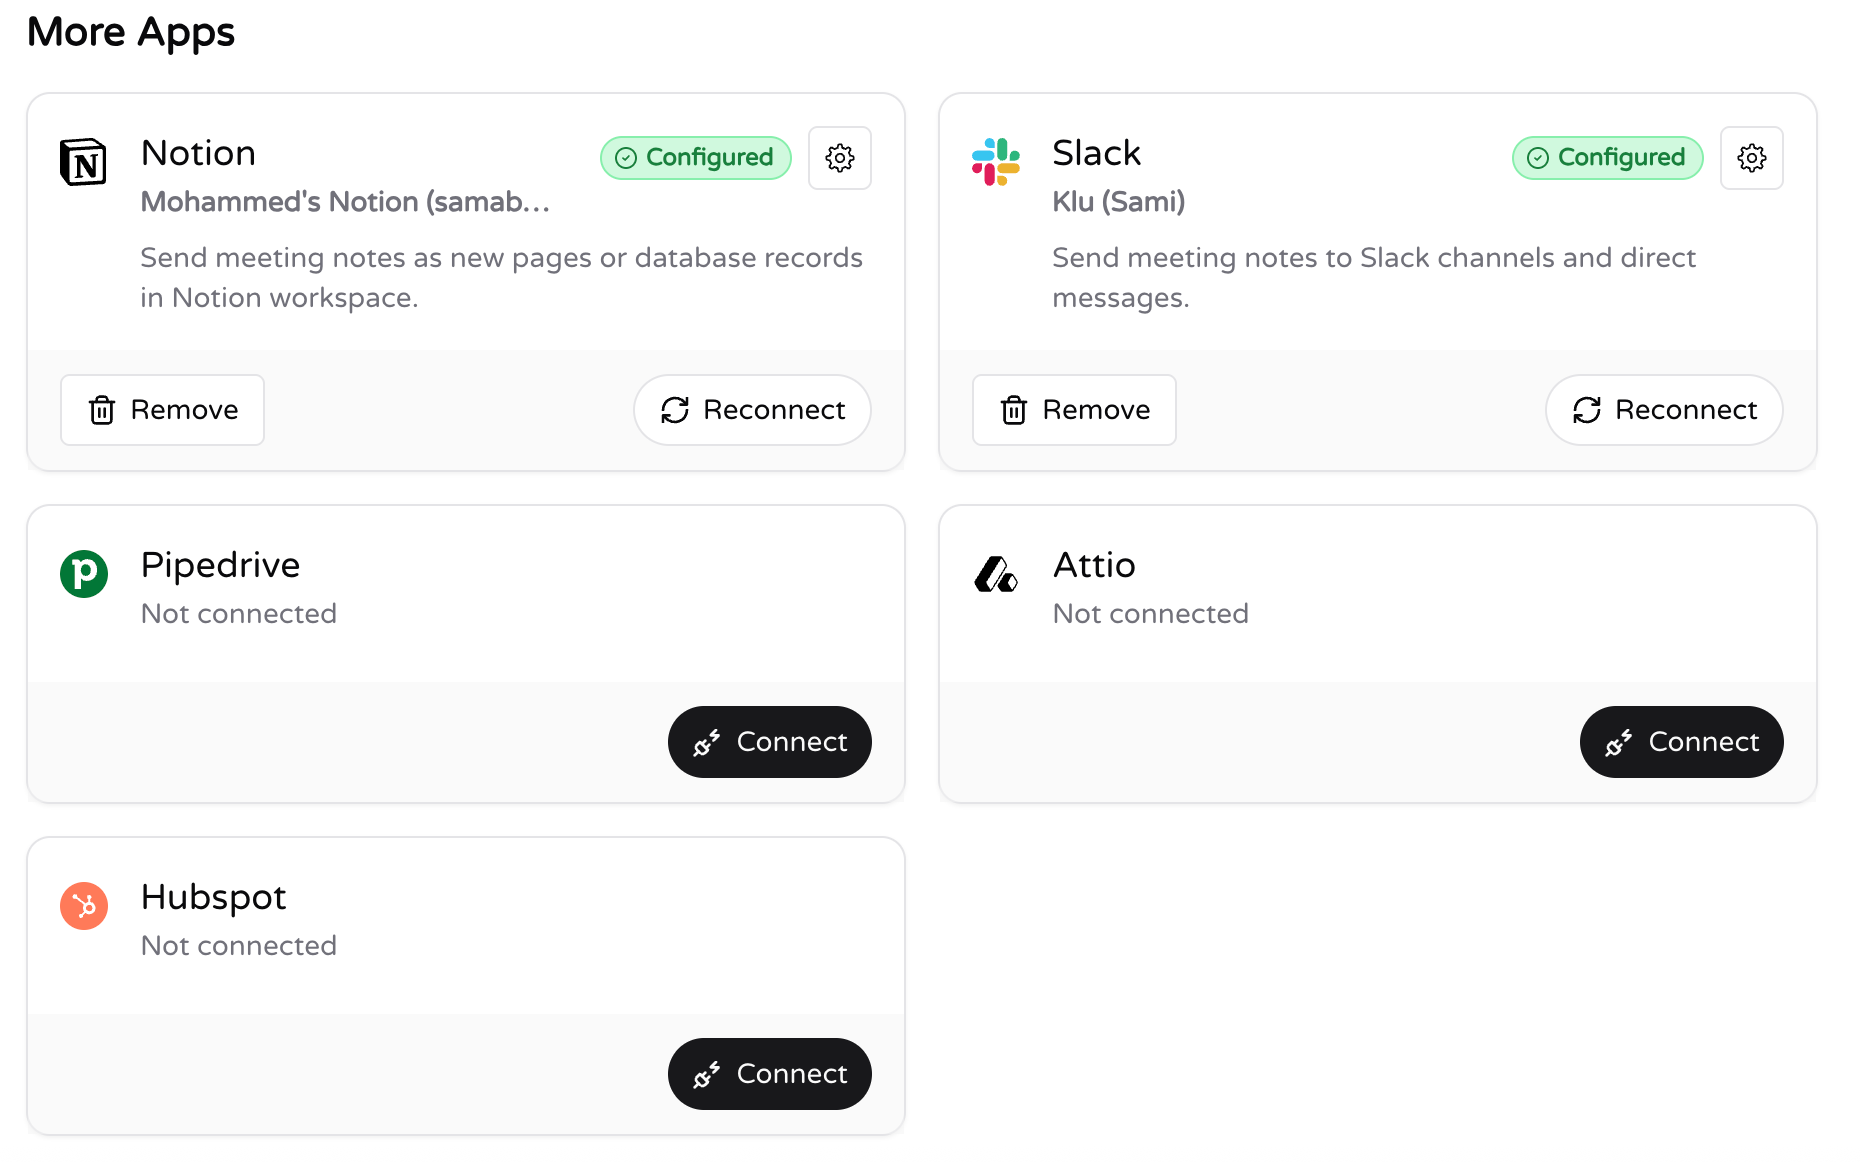Click the "More Apps" heading
Viewport: 1860px width, 1162px height.
131,33
